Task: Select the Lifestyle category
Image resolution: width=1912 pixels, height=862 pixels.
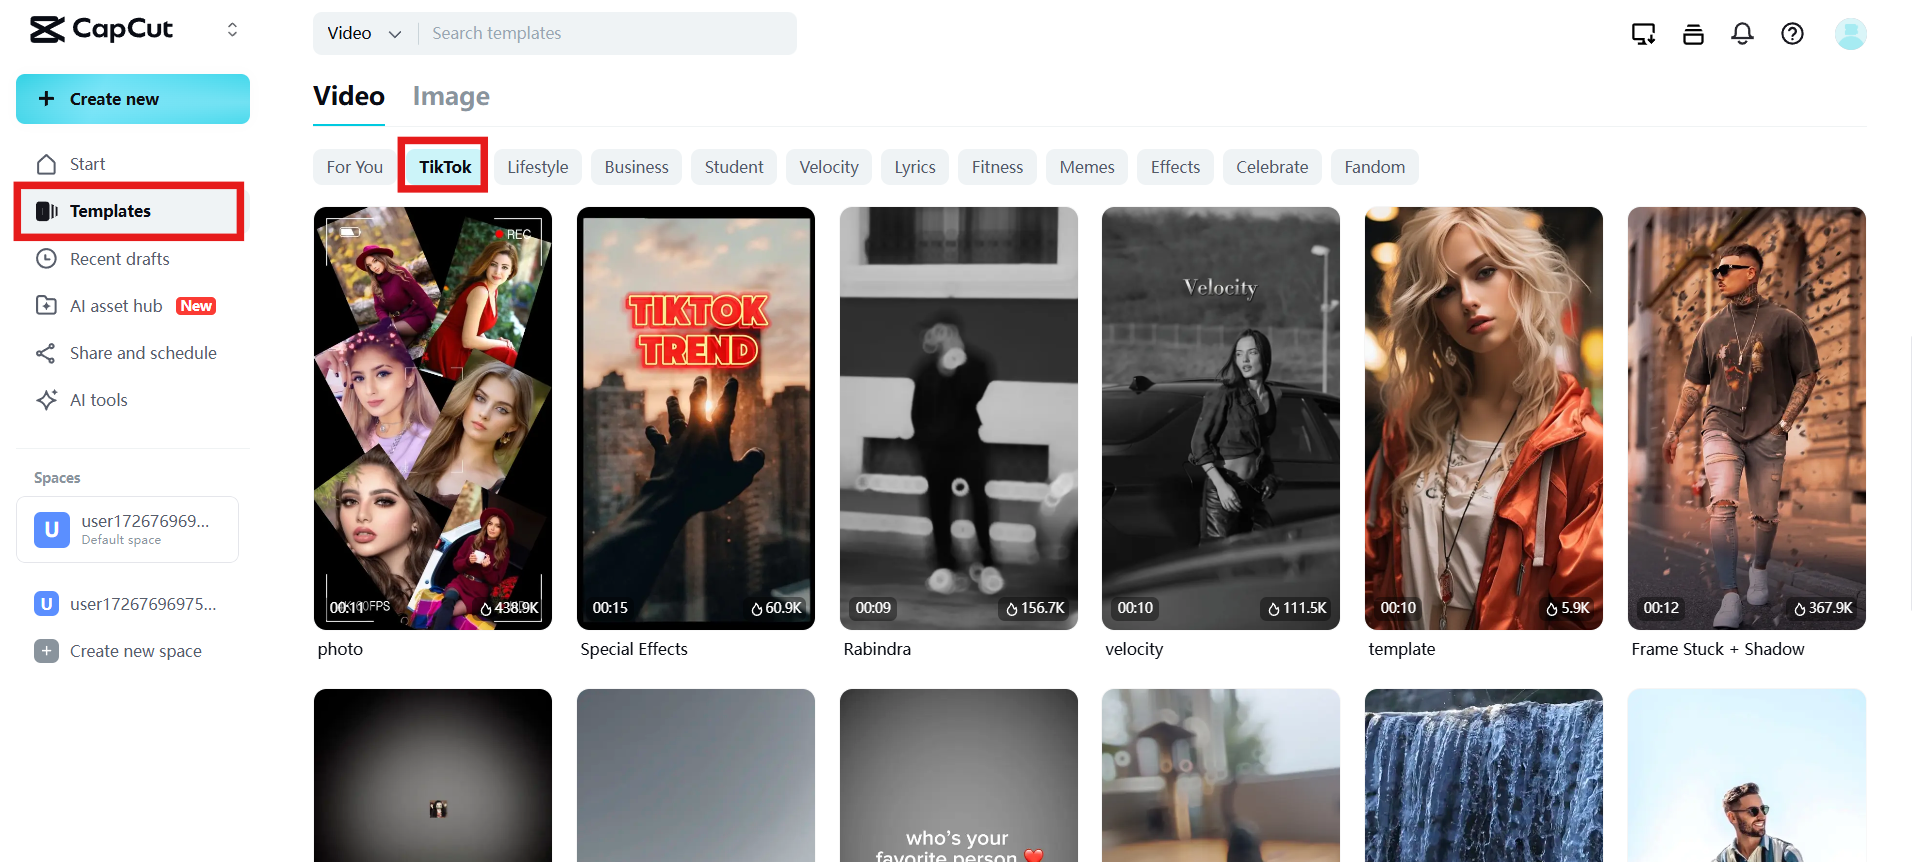Action: 538,167
